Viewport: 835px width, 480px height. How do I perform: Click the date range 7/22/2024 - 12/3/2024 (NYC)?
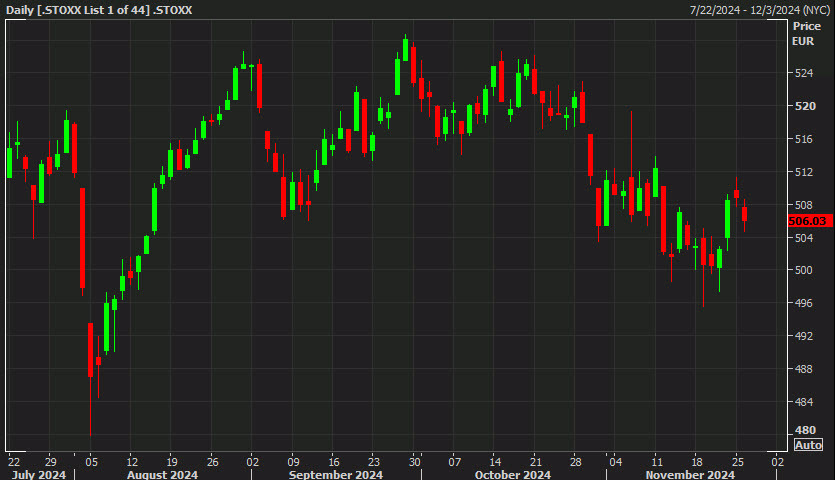coord(760,10)
